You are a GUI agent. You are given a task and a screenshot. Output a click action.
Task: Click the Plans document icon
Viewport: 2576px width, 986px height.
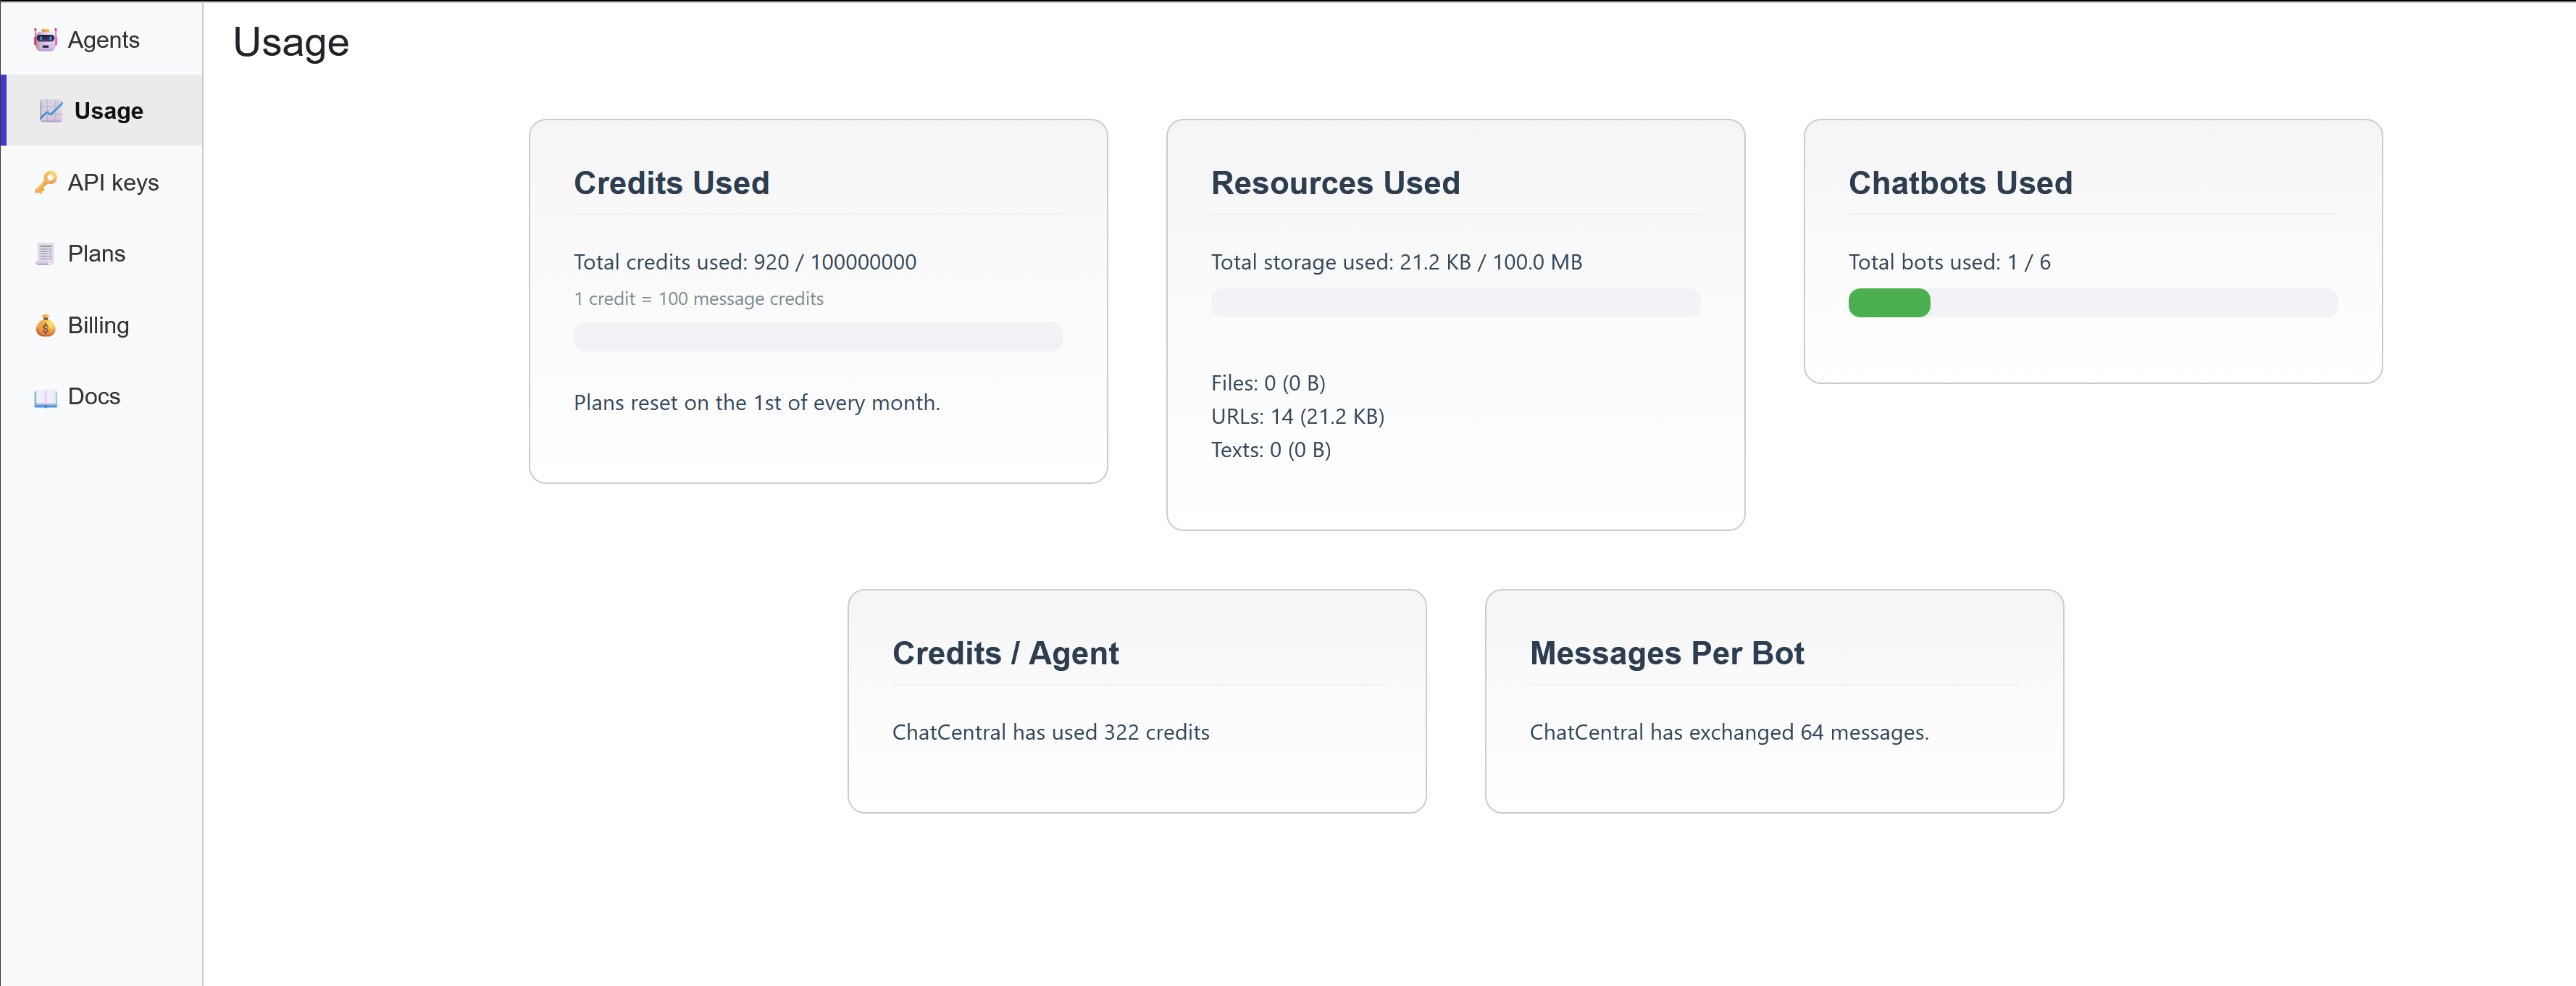tap(45, 254)
